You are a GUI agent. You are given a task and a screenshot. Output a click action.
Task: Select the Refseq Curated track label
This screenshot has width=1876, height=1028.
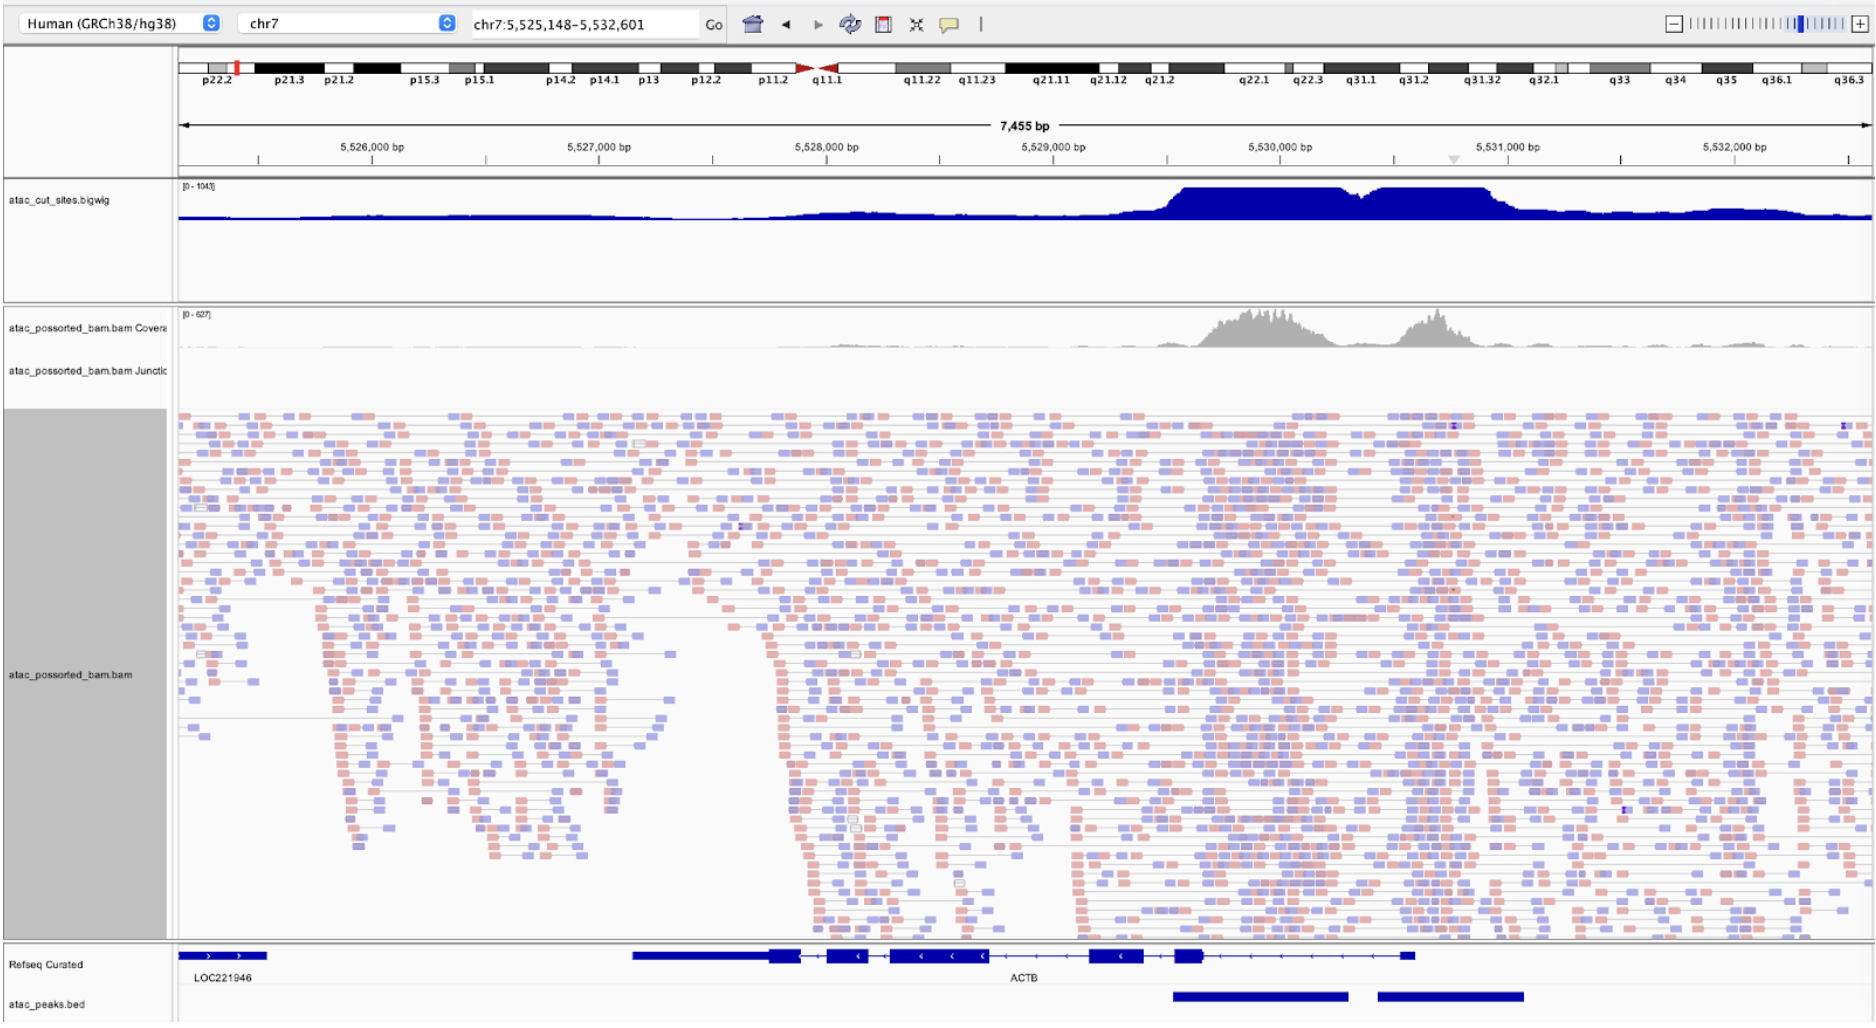(x=46, y=965)
